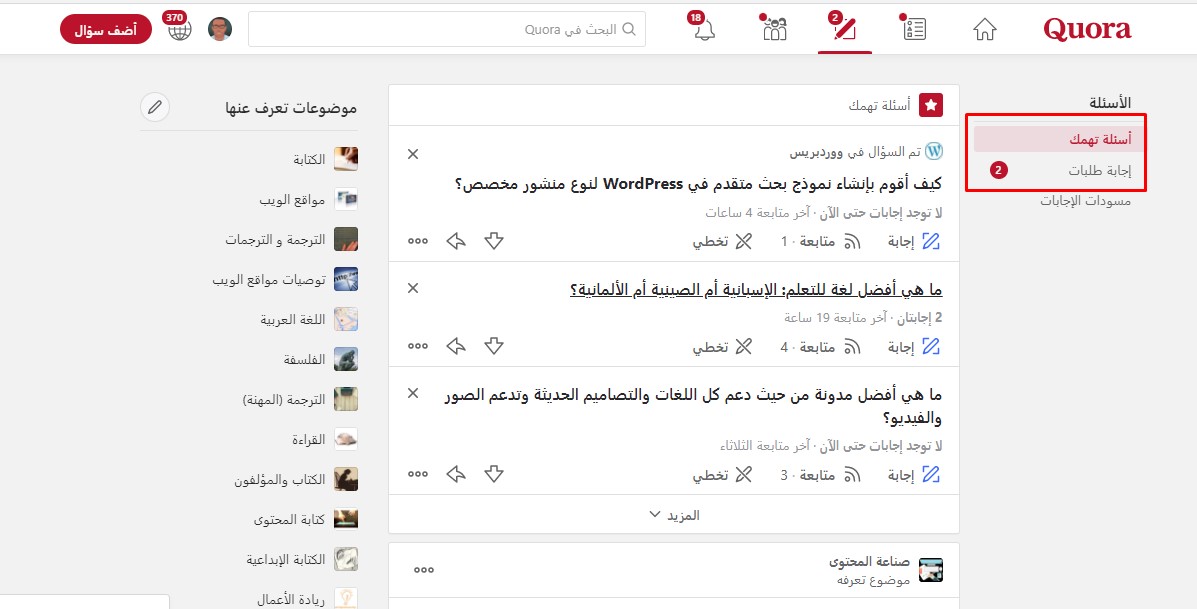Open the question about best language to learn
Image resolution: width=1197 pixels, height=609 pixels.
(755, 290)
